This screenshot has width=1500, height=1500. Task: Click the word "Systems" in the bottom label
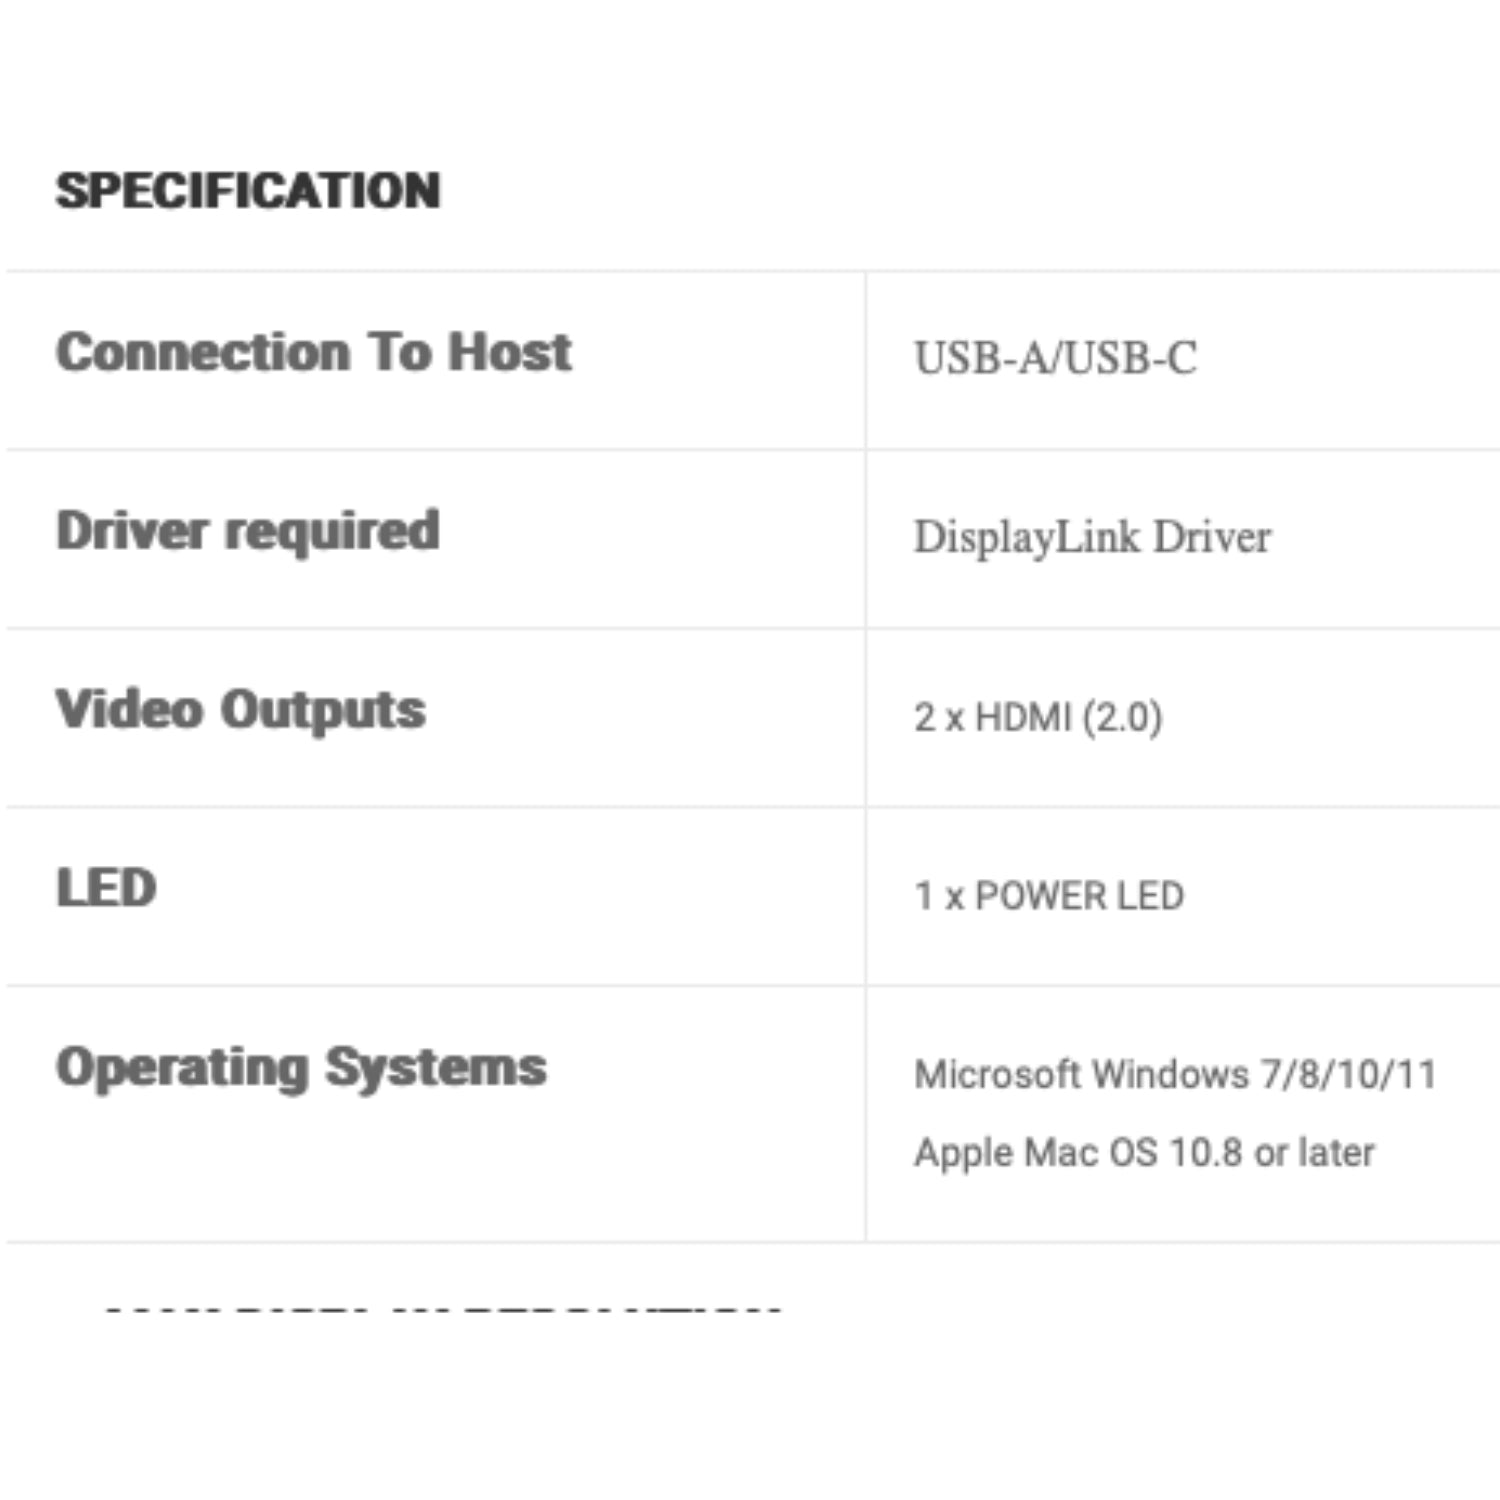coord(436,1067)
